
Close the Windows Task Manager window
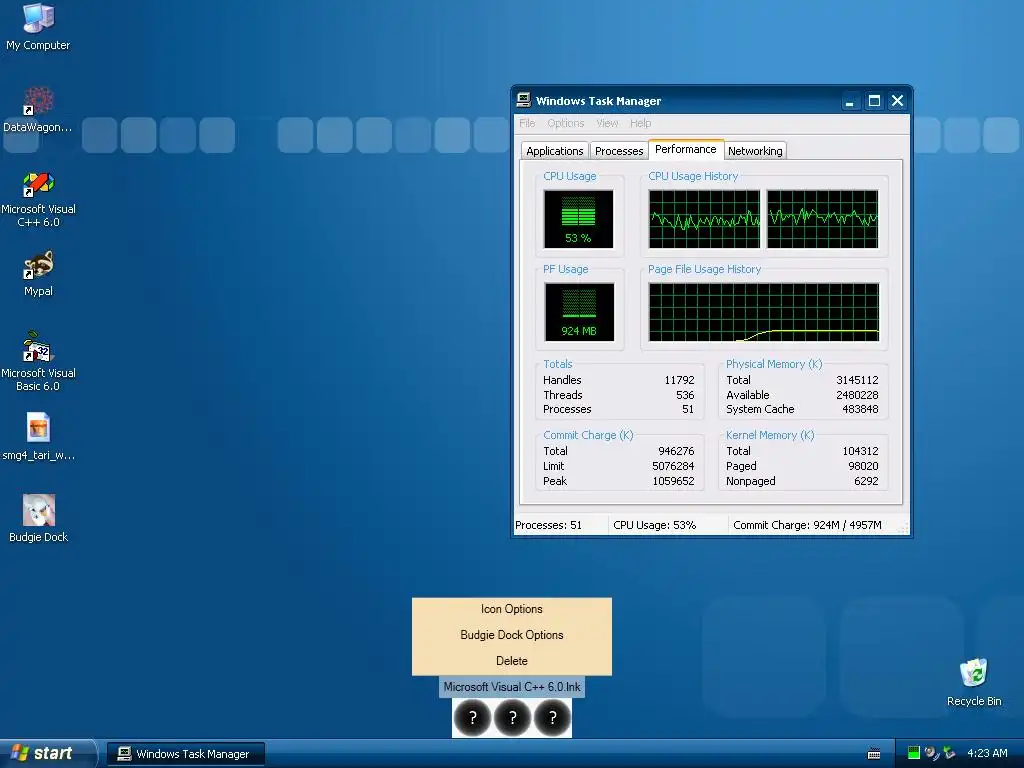click(897, 101)
